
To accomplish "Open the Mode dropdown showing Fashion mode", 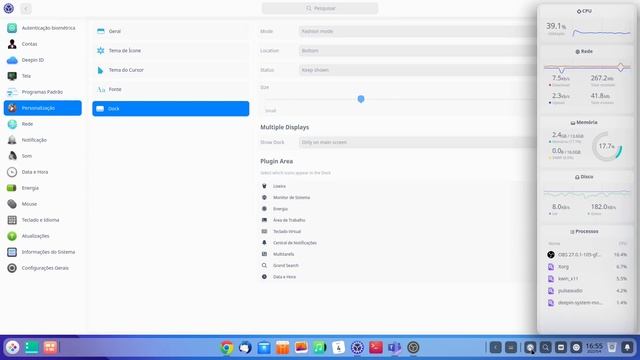I will point(417,31).
